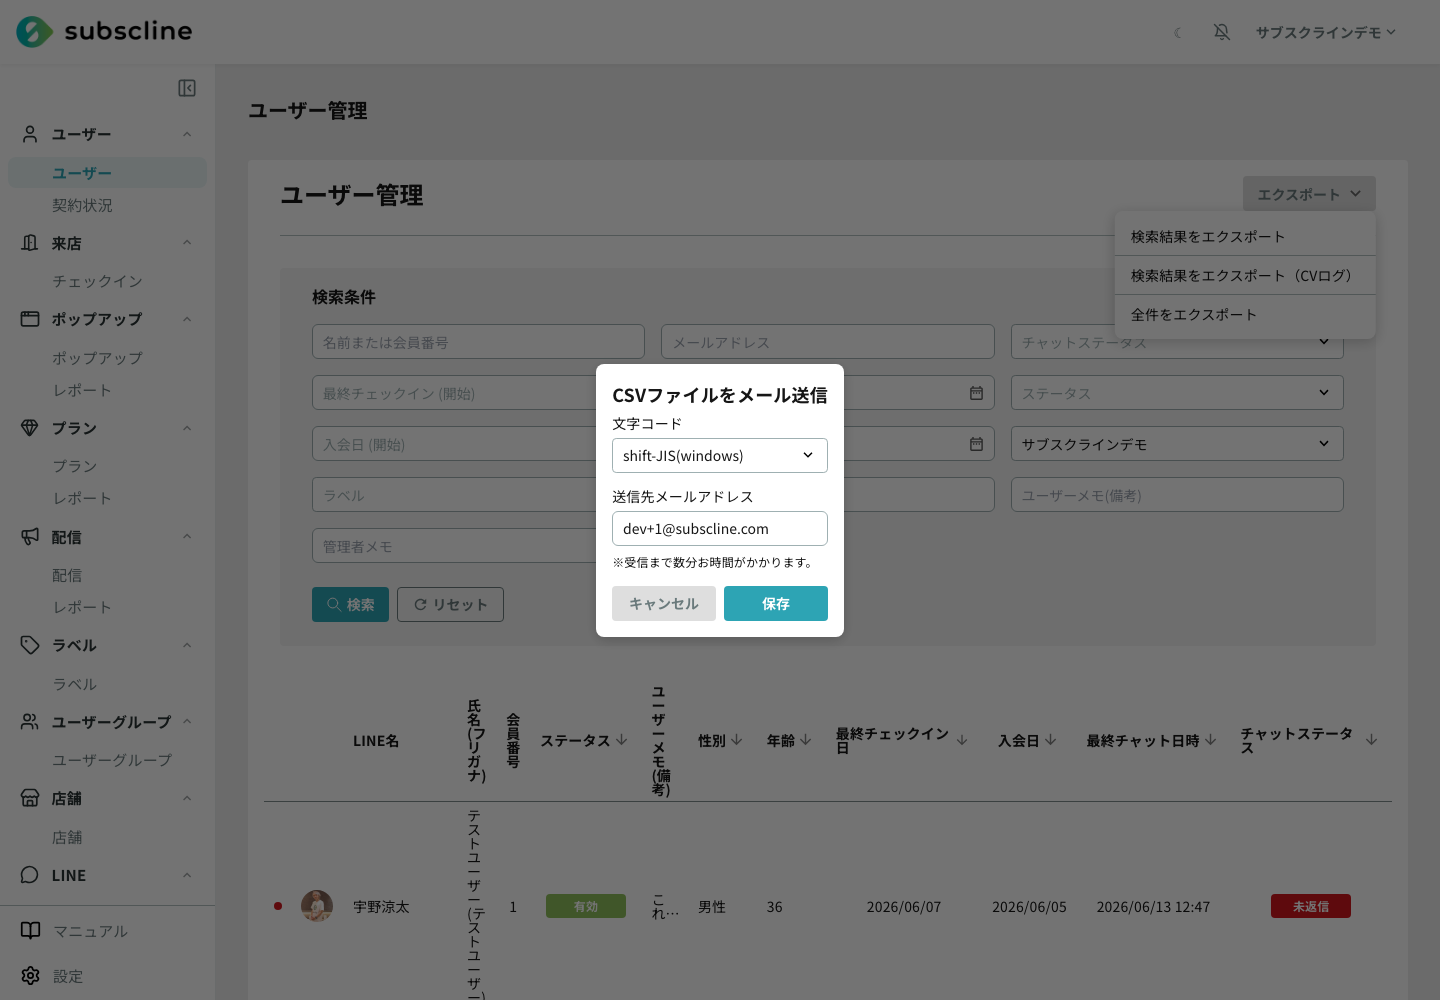Open マニュアル in the sidebar
The image size is (1440, 1000).
pos(90,931)
